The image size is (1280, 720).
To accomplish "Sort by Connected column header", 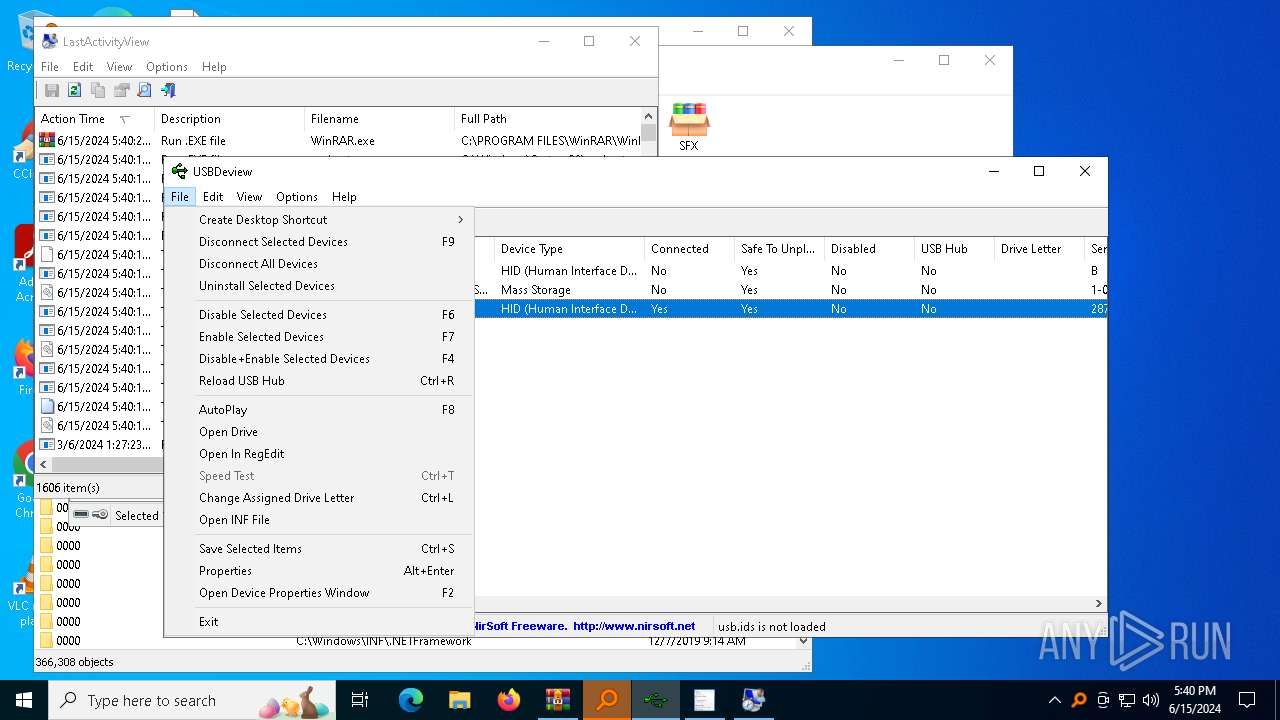I will pyautogui.click(x=689, y=249).
